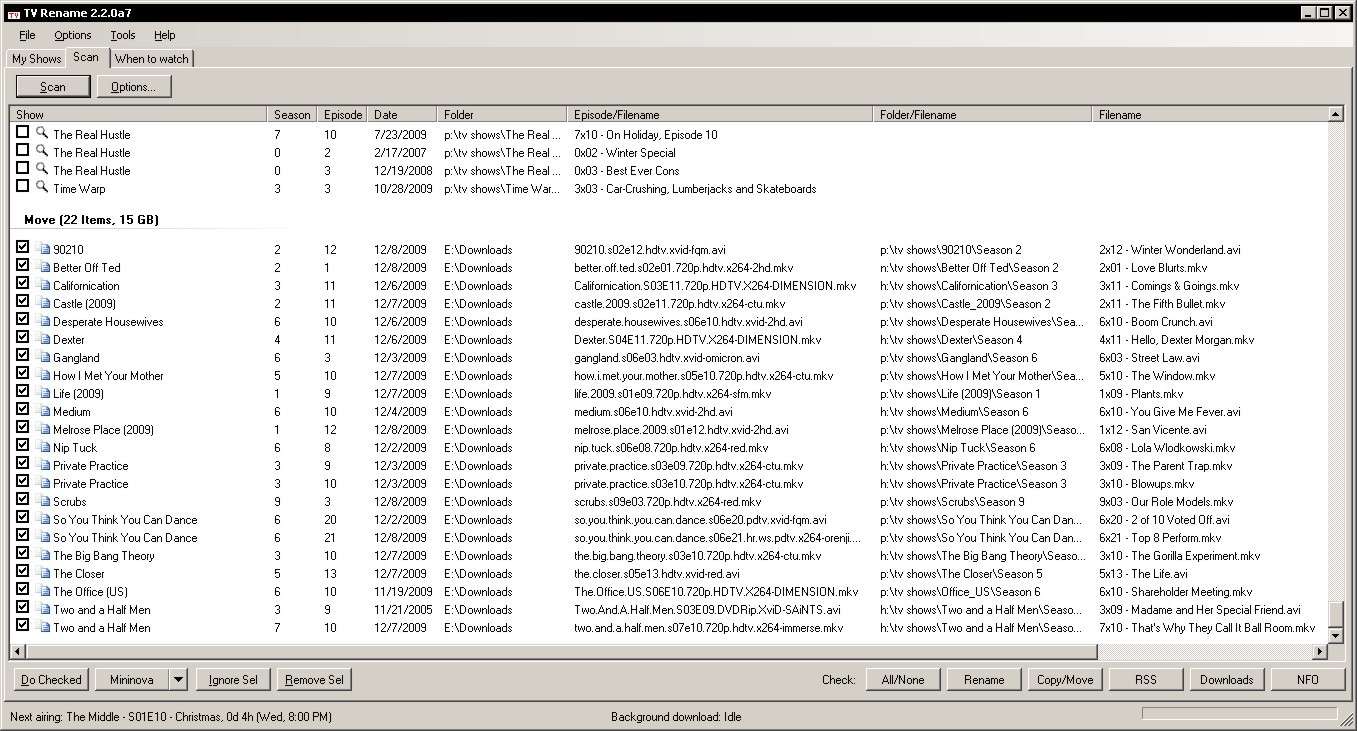
Task: Click the TV Rename title bar app icon
Action: click(x=13, y=13)
